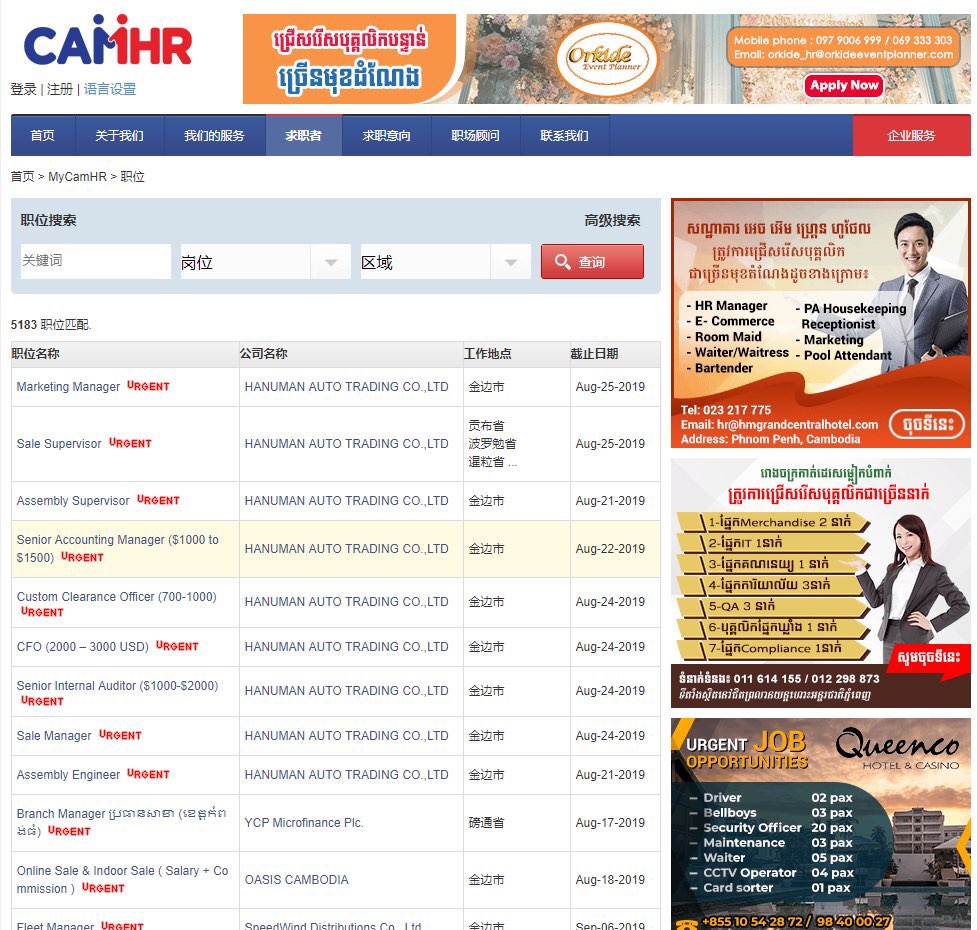Open 职场顾问 menu item

475,135
